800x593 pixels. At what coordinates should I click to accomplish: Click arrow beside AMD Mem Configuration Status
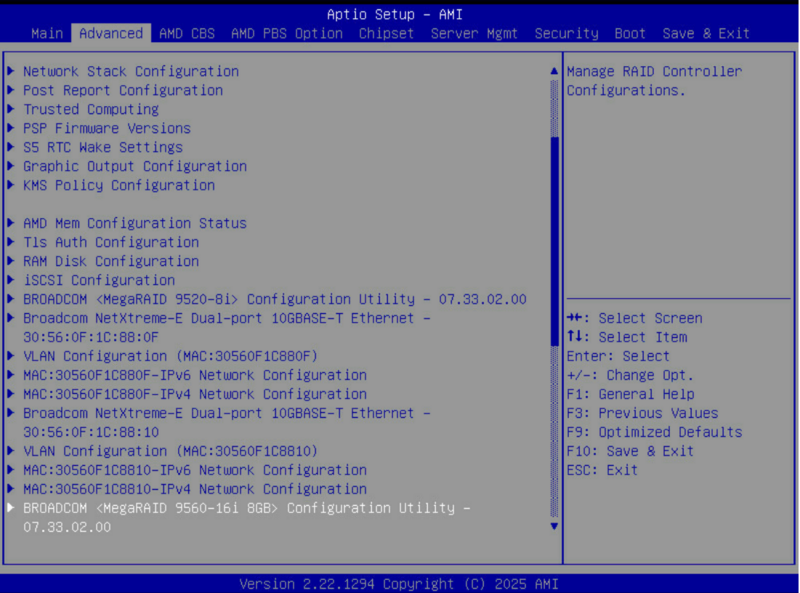point(11,223)
